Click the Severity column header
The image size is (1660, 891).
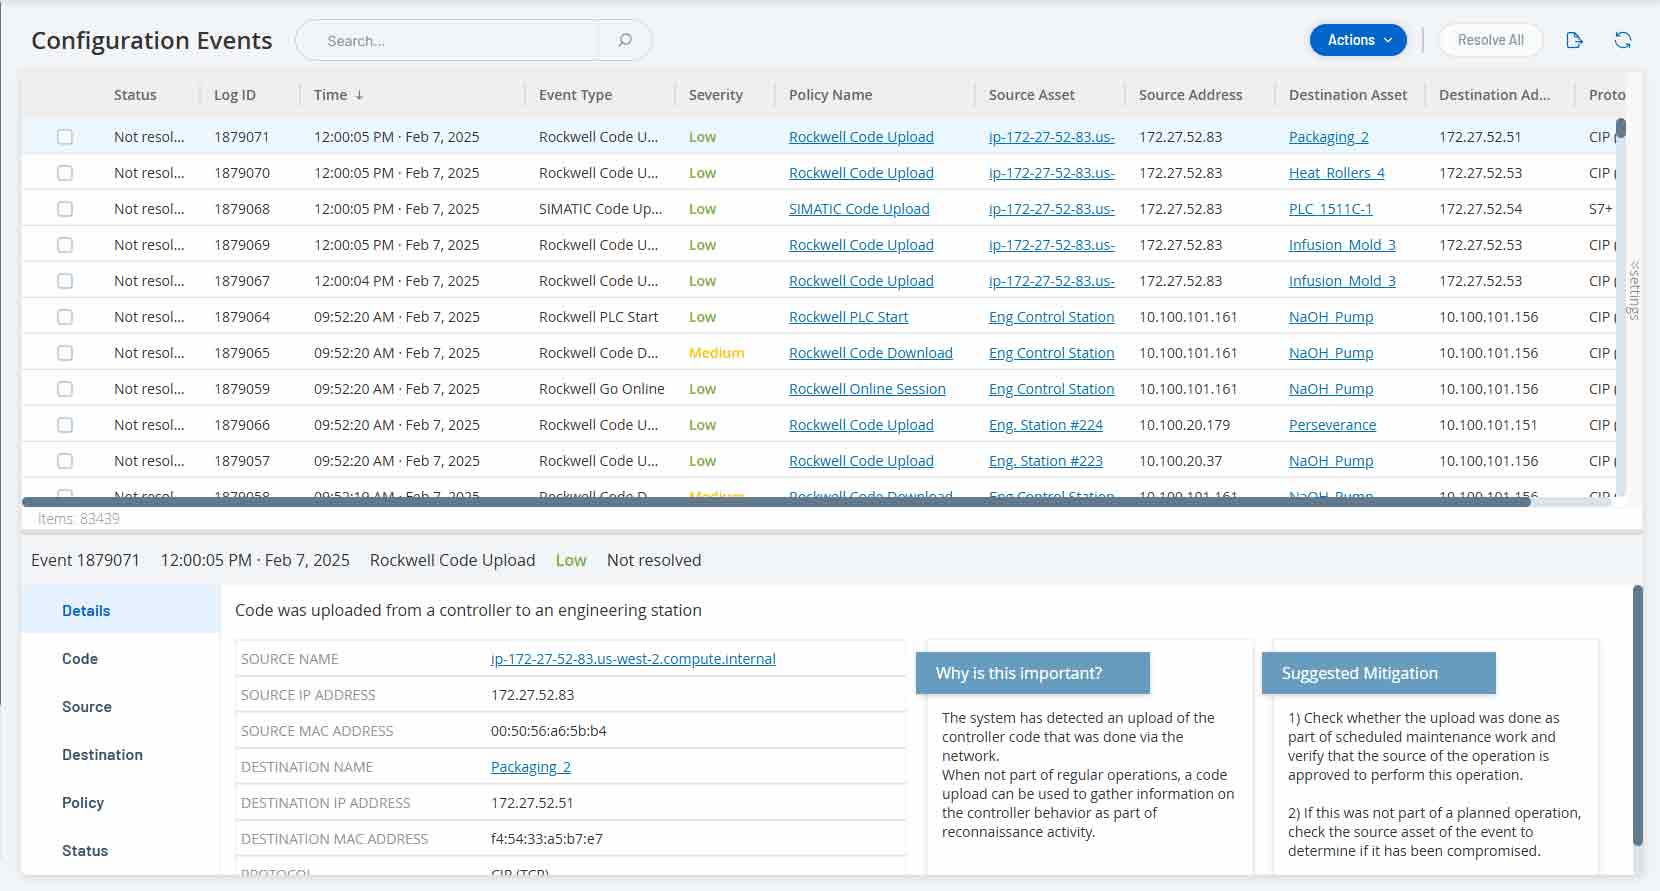pyautogui.click(x=715, y=95)
